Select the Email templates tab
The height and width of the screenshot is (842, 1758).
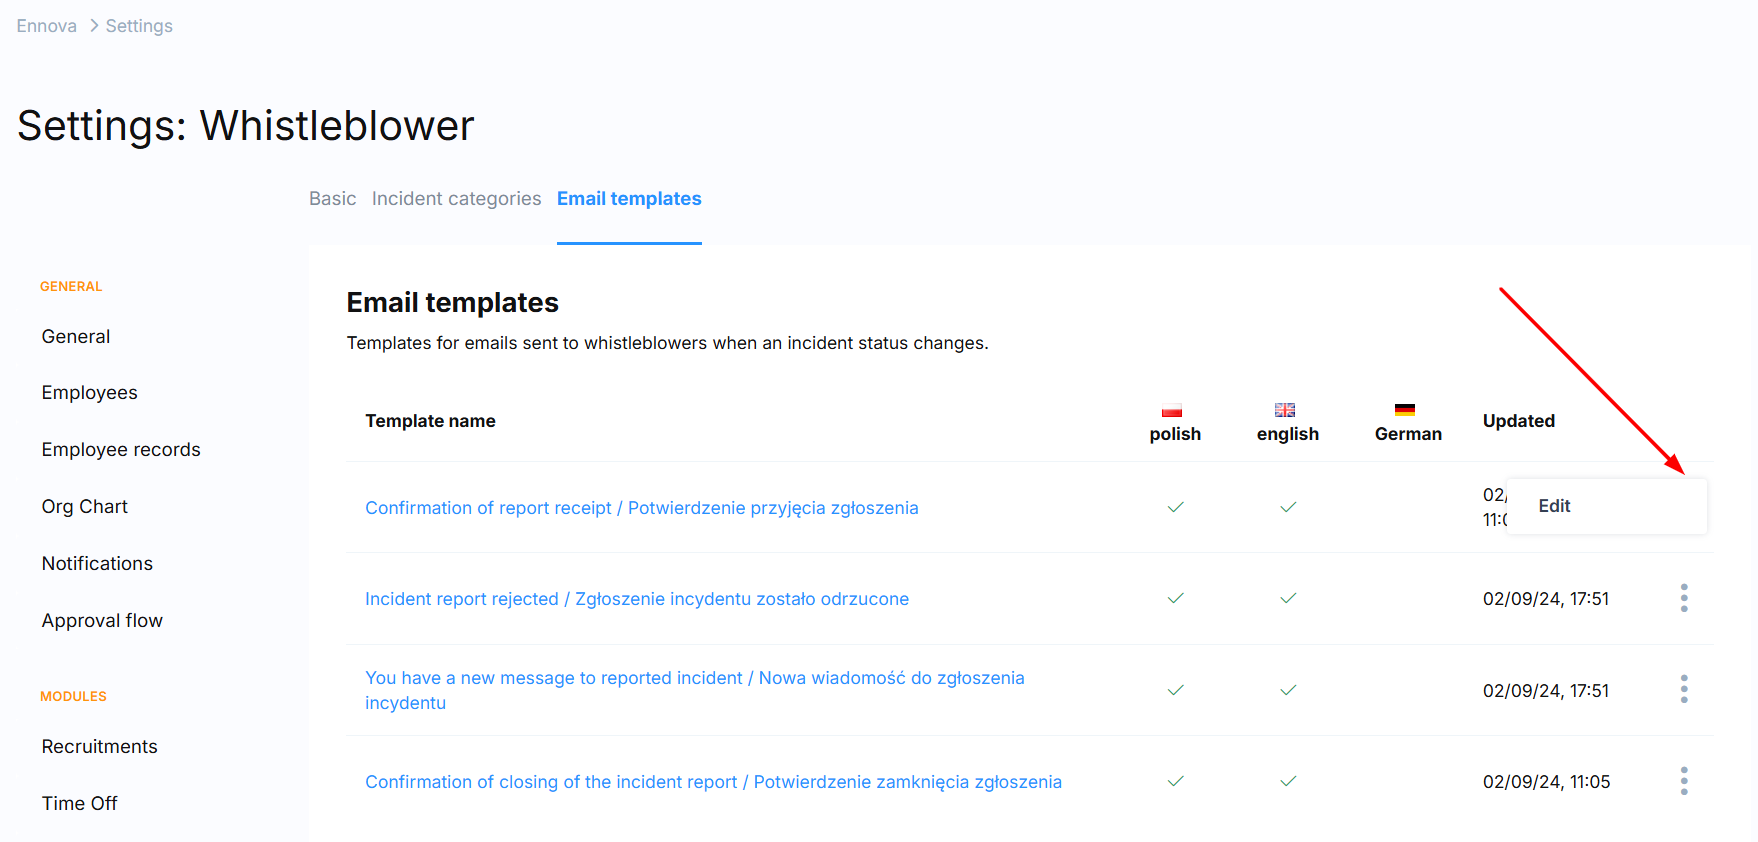coord(629,199)
